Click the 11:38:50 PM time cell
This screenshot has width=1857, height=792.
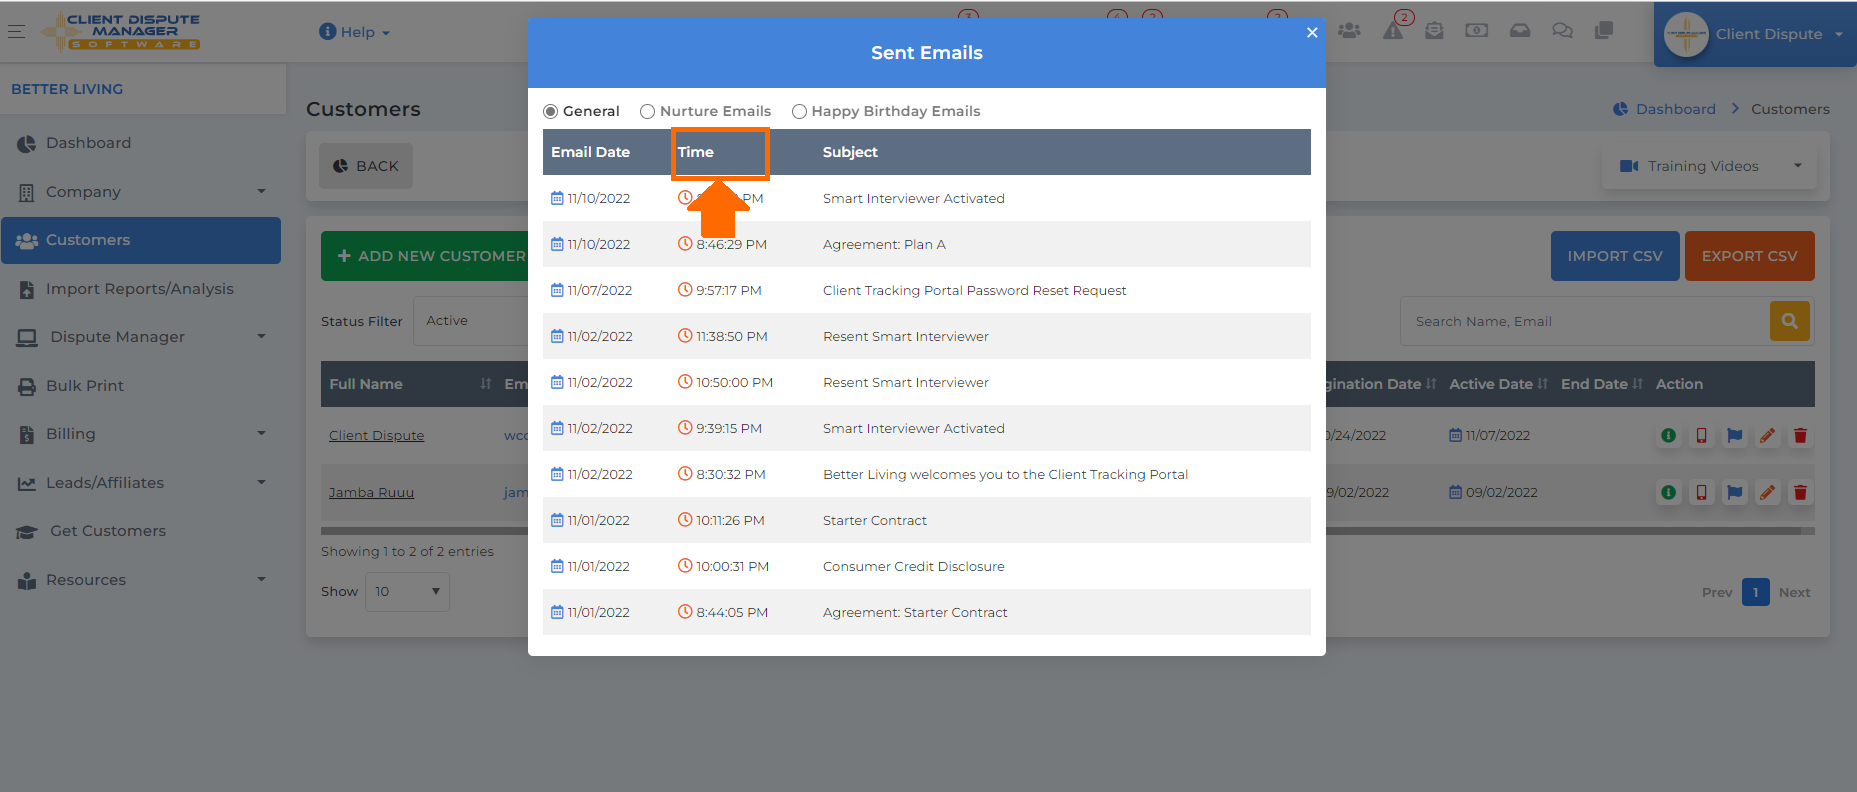(723, 336)
